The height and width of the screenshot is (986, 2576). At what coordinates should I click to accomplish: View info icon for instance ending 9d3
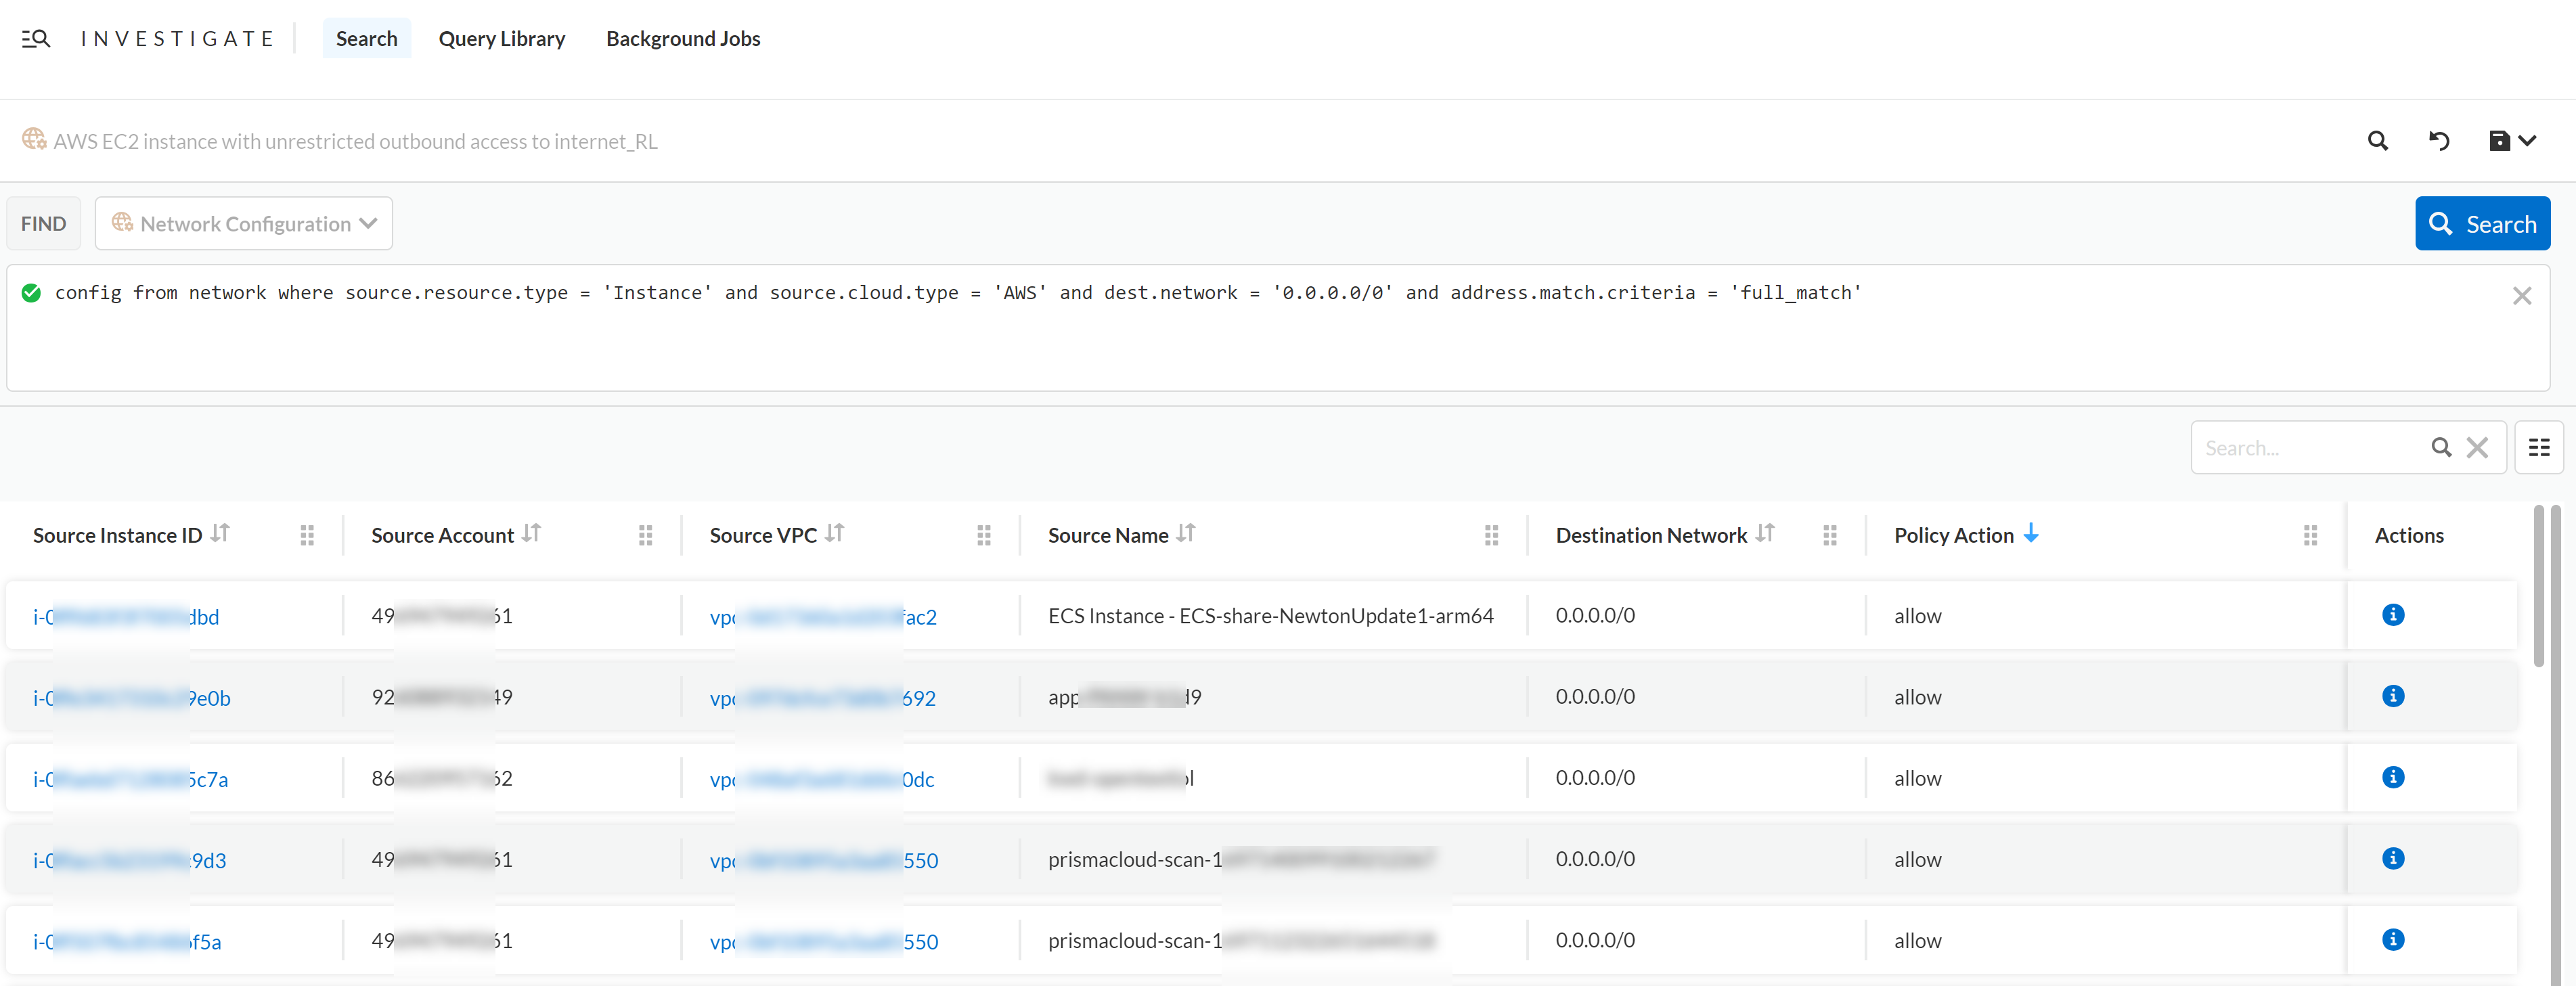point(2393,858)
